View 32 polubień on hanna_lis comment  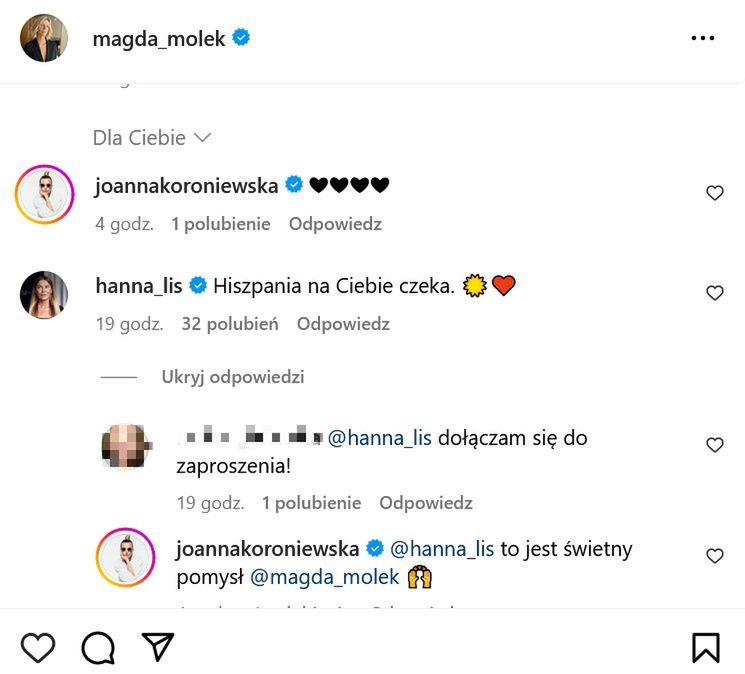(230, 324)
